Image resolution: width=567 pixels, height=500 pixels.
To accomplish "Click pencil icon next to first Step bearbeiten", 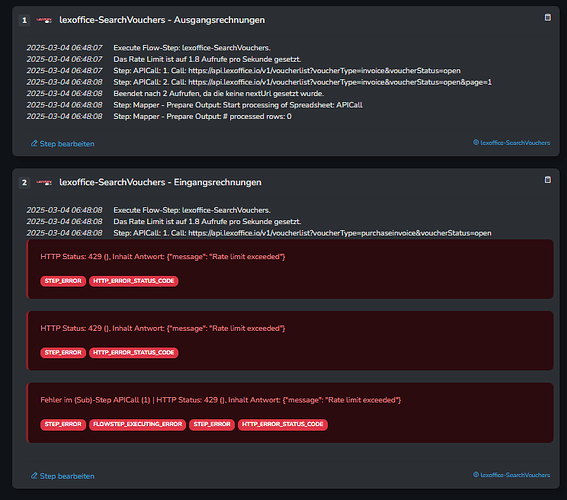I will coord(34,144).
